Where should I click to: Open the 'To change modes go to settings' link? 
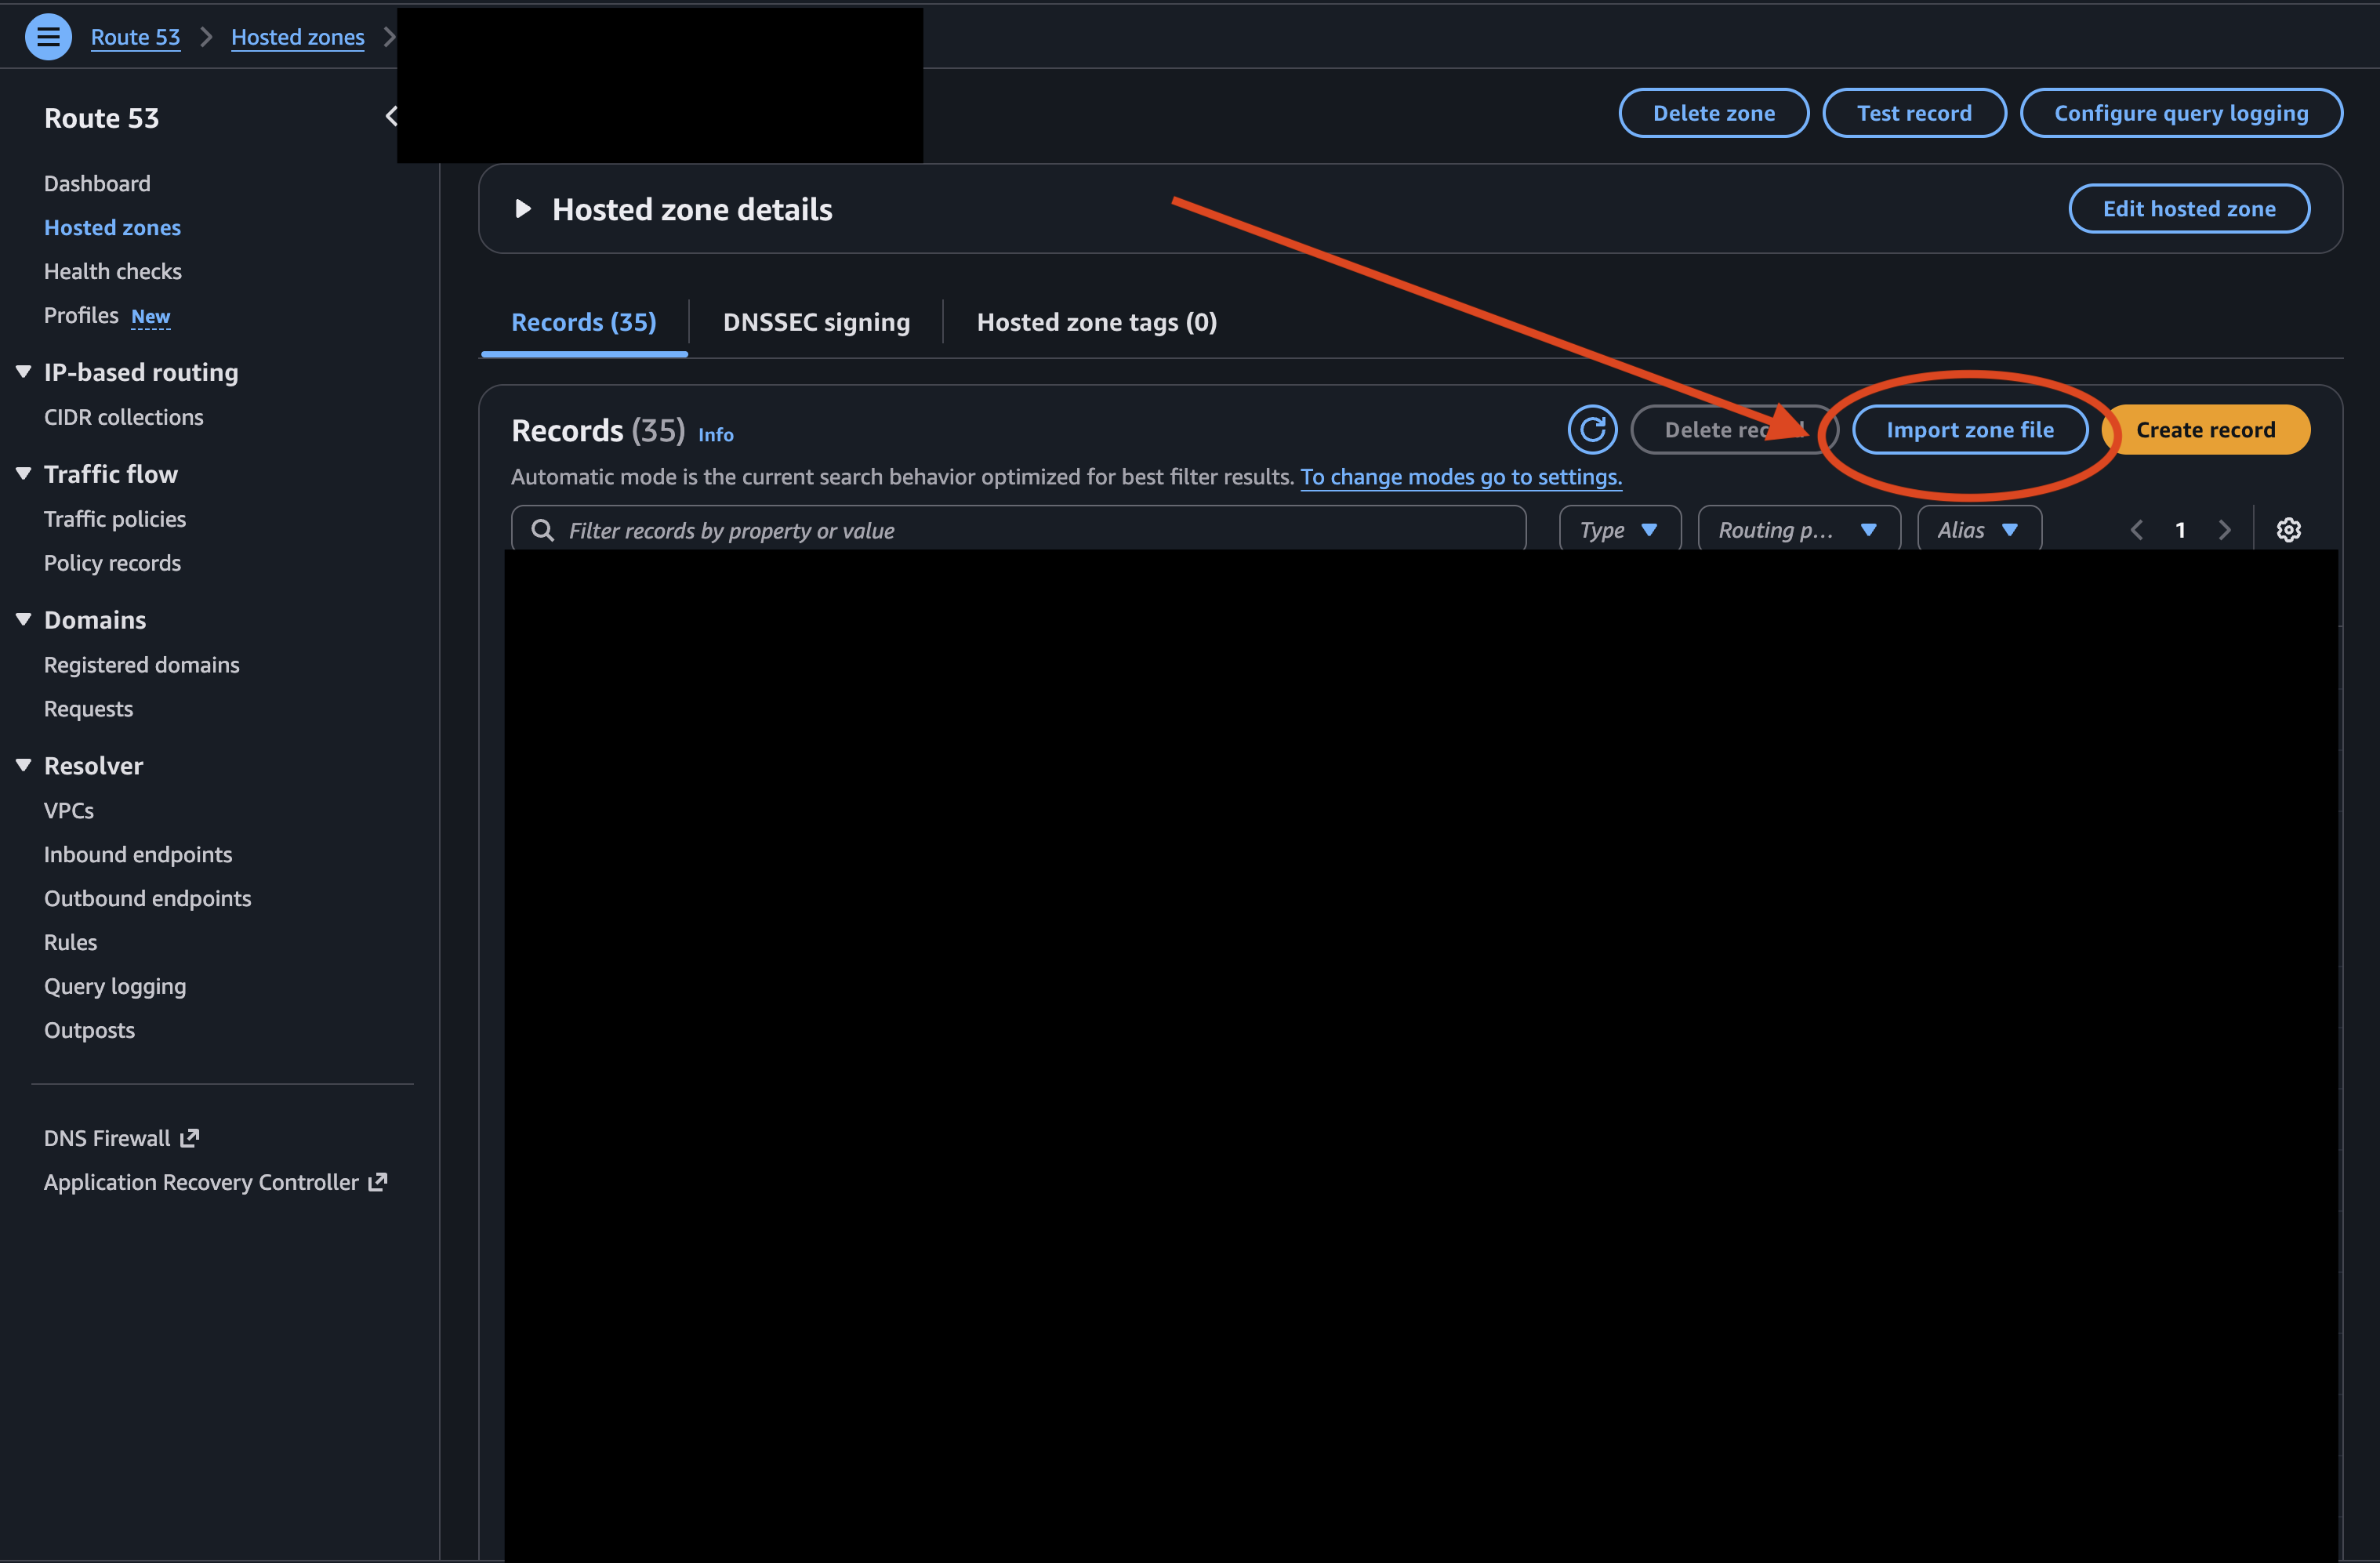1461,477
